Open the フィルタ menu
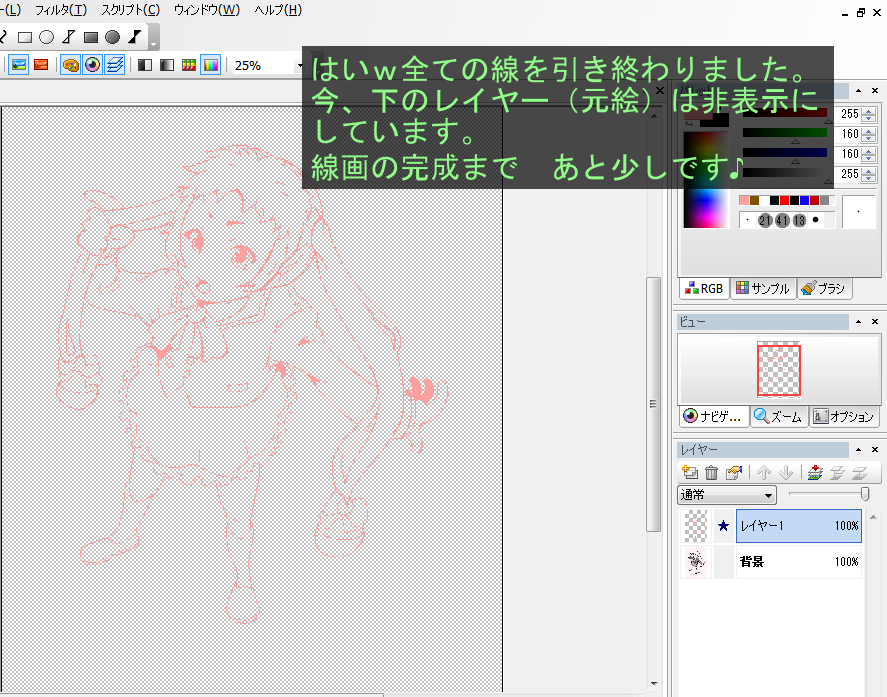 pos(60,10)
